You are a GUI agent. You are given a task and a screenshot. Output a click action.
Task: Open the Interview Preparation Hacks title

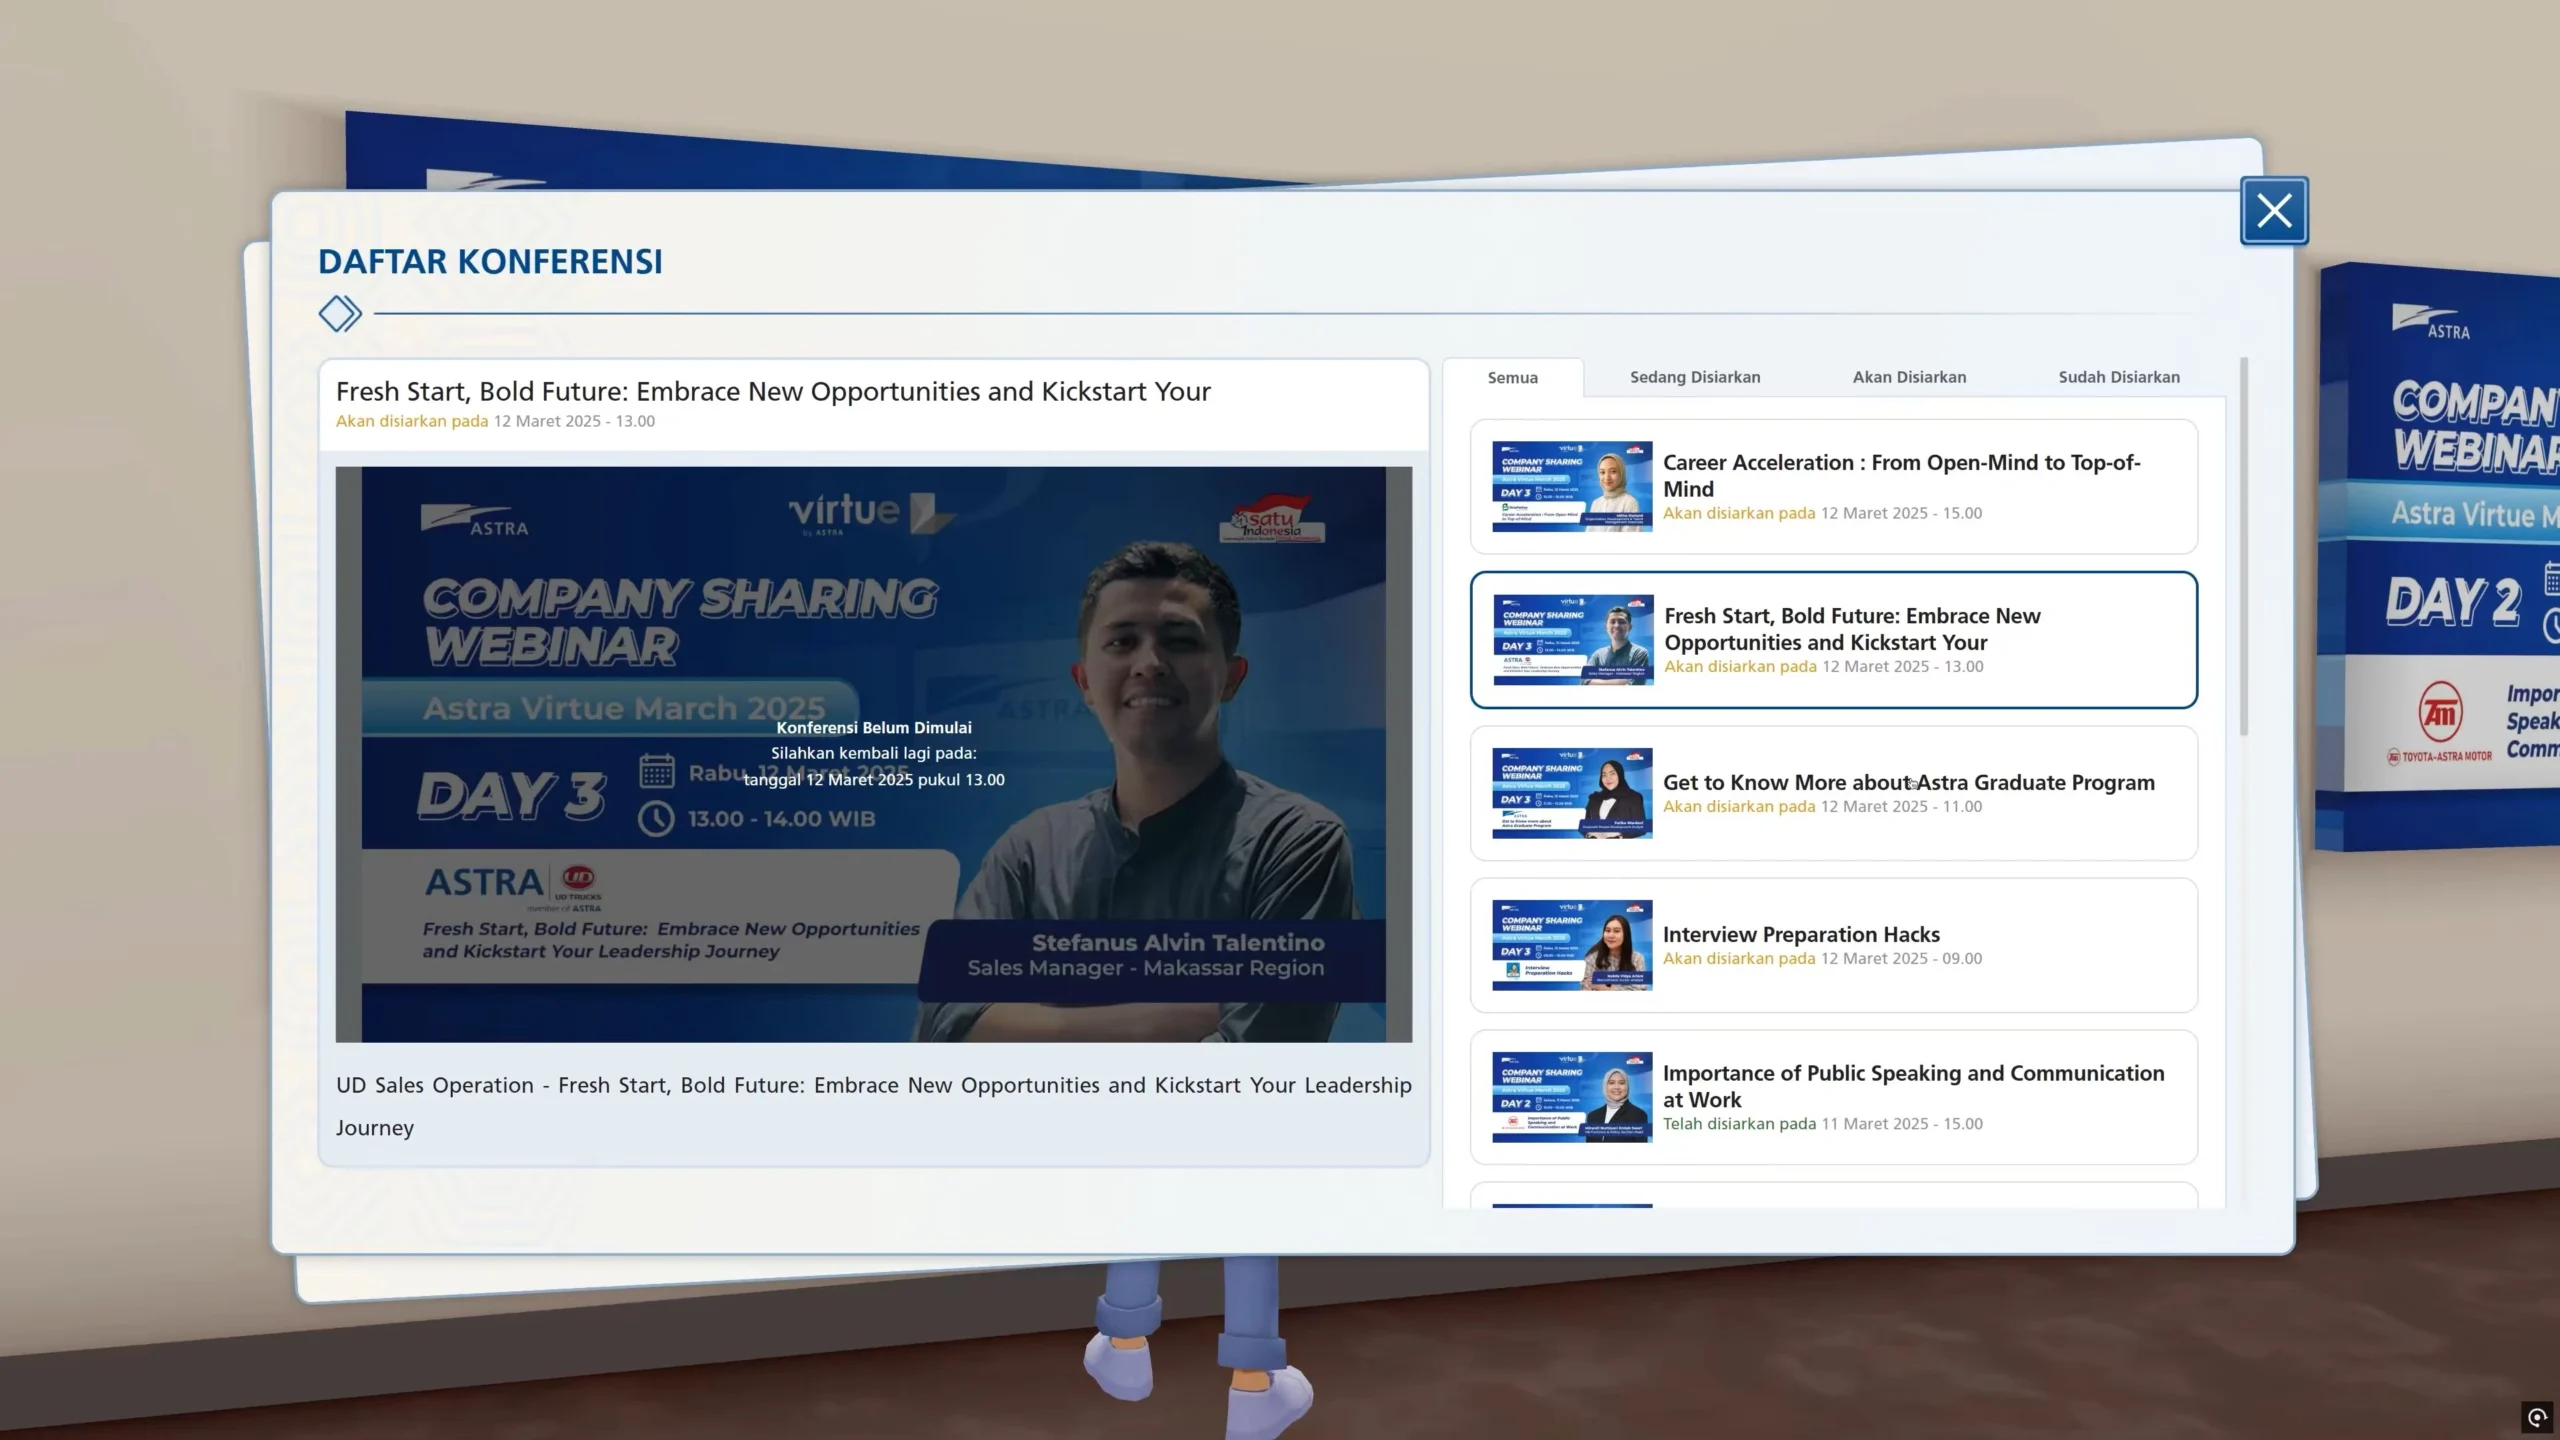(1800, 935)
